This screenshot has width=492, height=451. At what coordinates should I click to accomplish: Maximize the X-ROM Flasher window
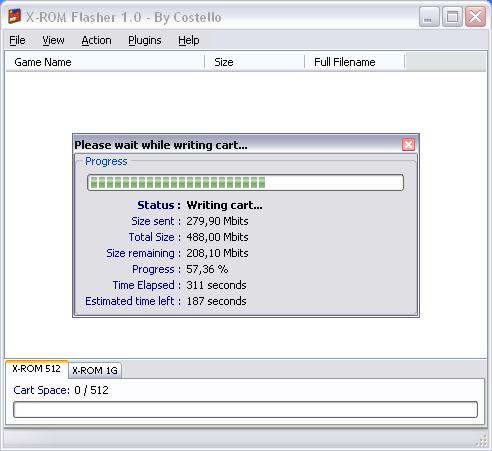coord(452,16)
